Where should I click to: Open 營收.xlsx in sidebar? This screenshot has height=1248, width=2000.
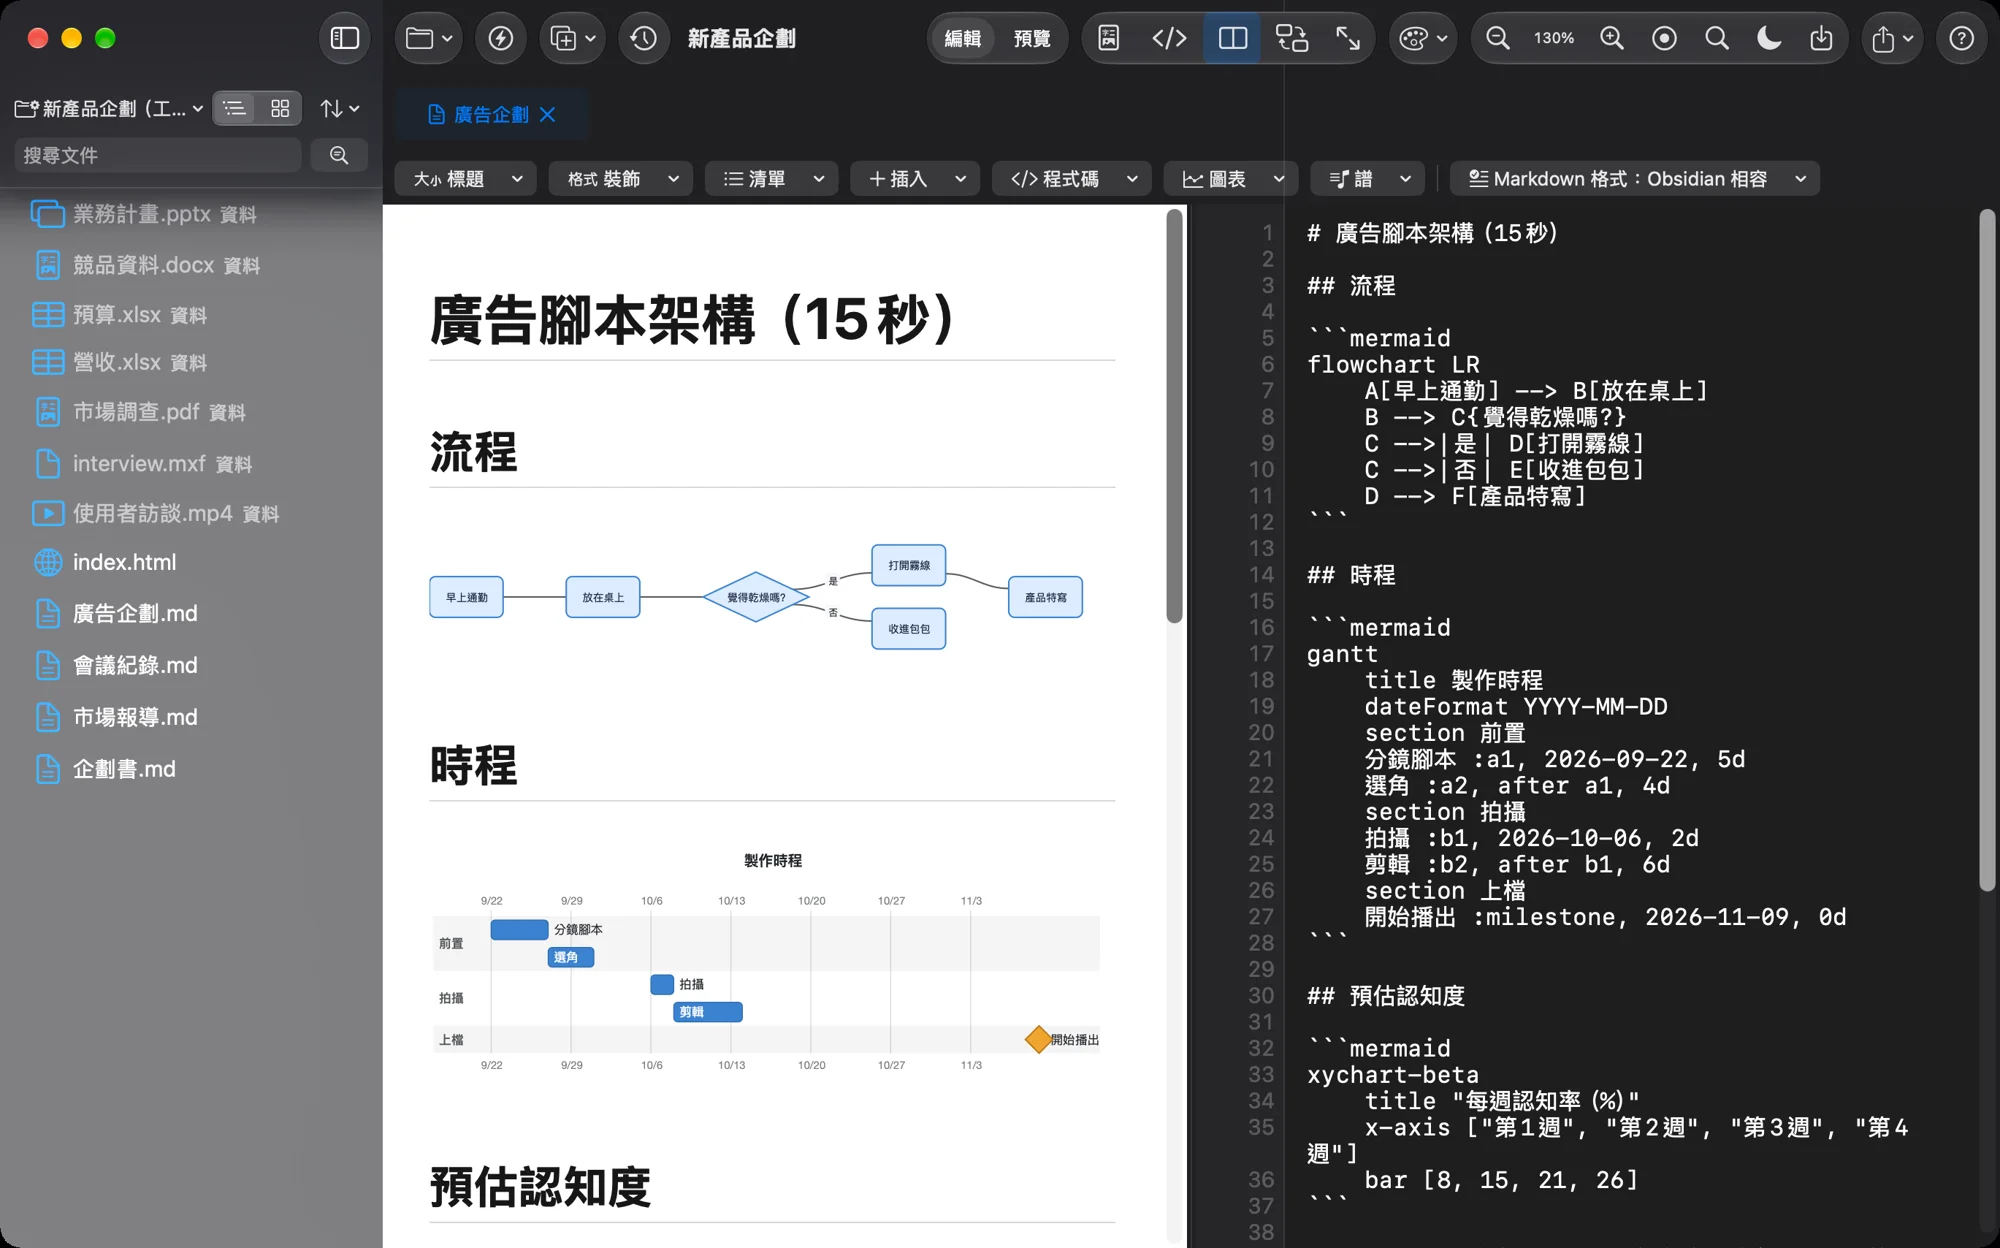(120, 362)
